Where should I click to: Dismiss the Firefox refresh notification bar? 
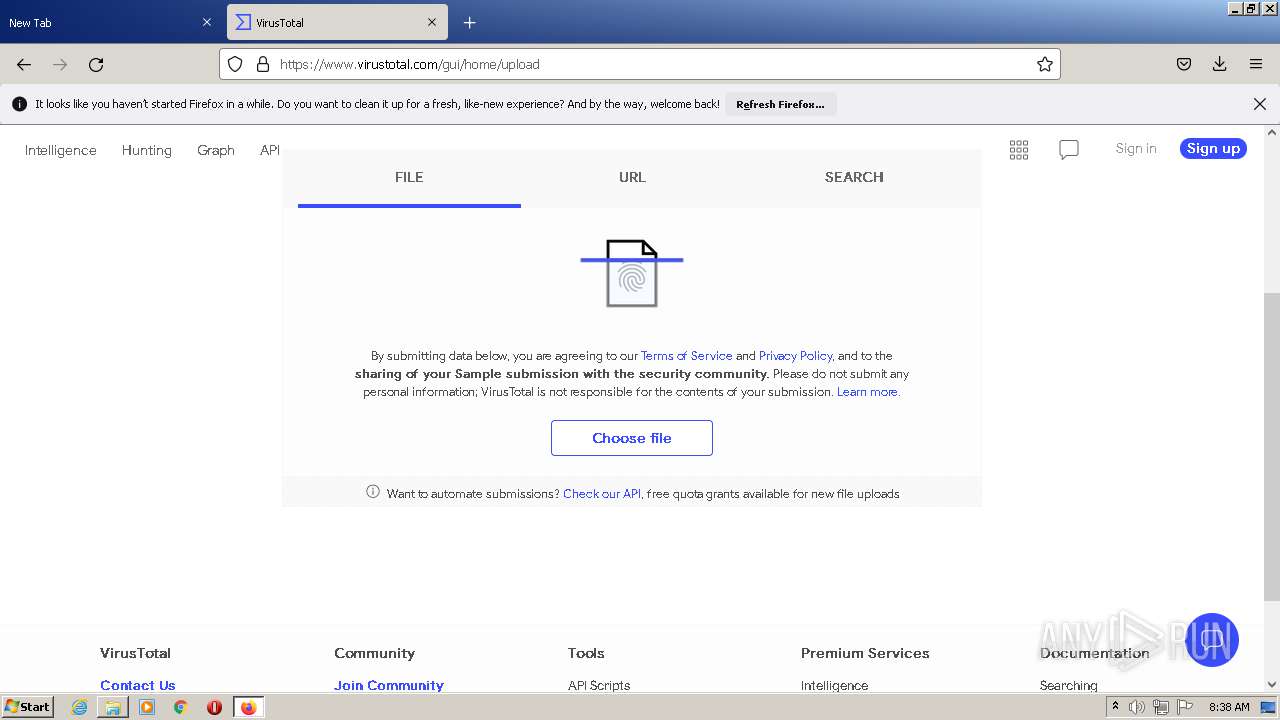point(1260,104)
